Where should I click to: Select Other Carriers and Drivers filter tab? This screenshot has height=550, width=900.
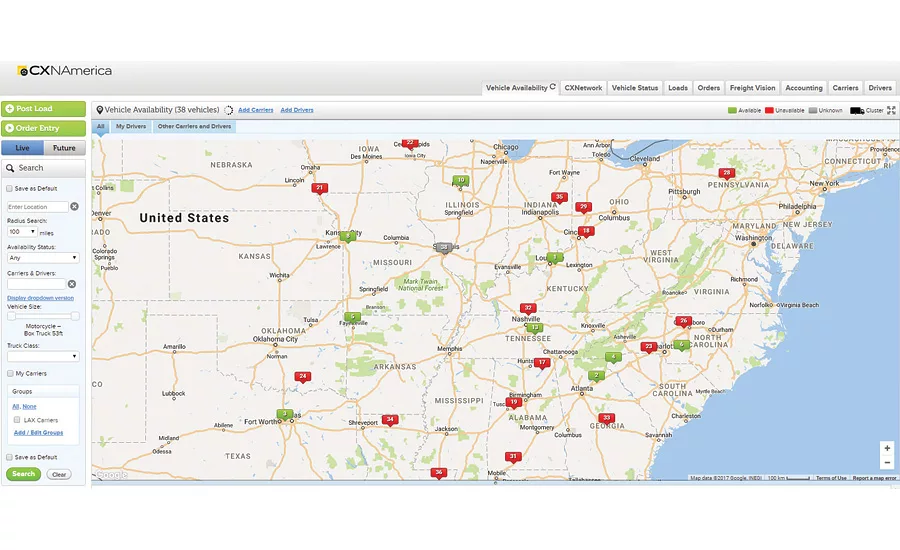(x=194, y=126)
